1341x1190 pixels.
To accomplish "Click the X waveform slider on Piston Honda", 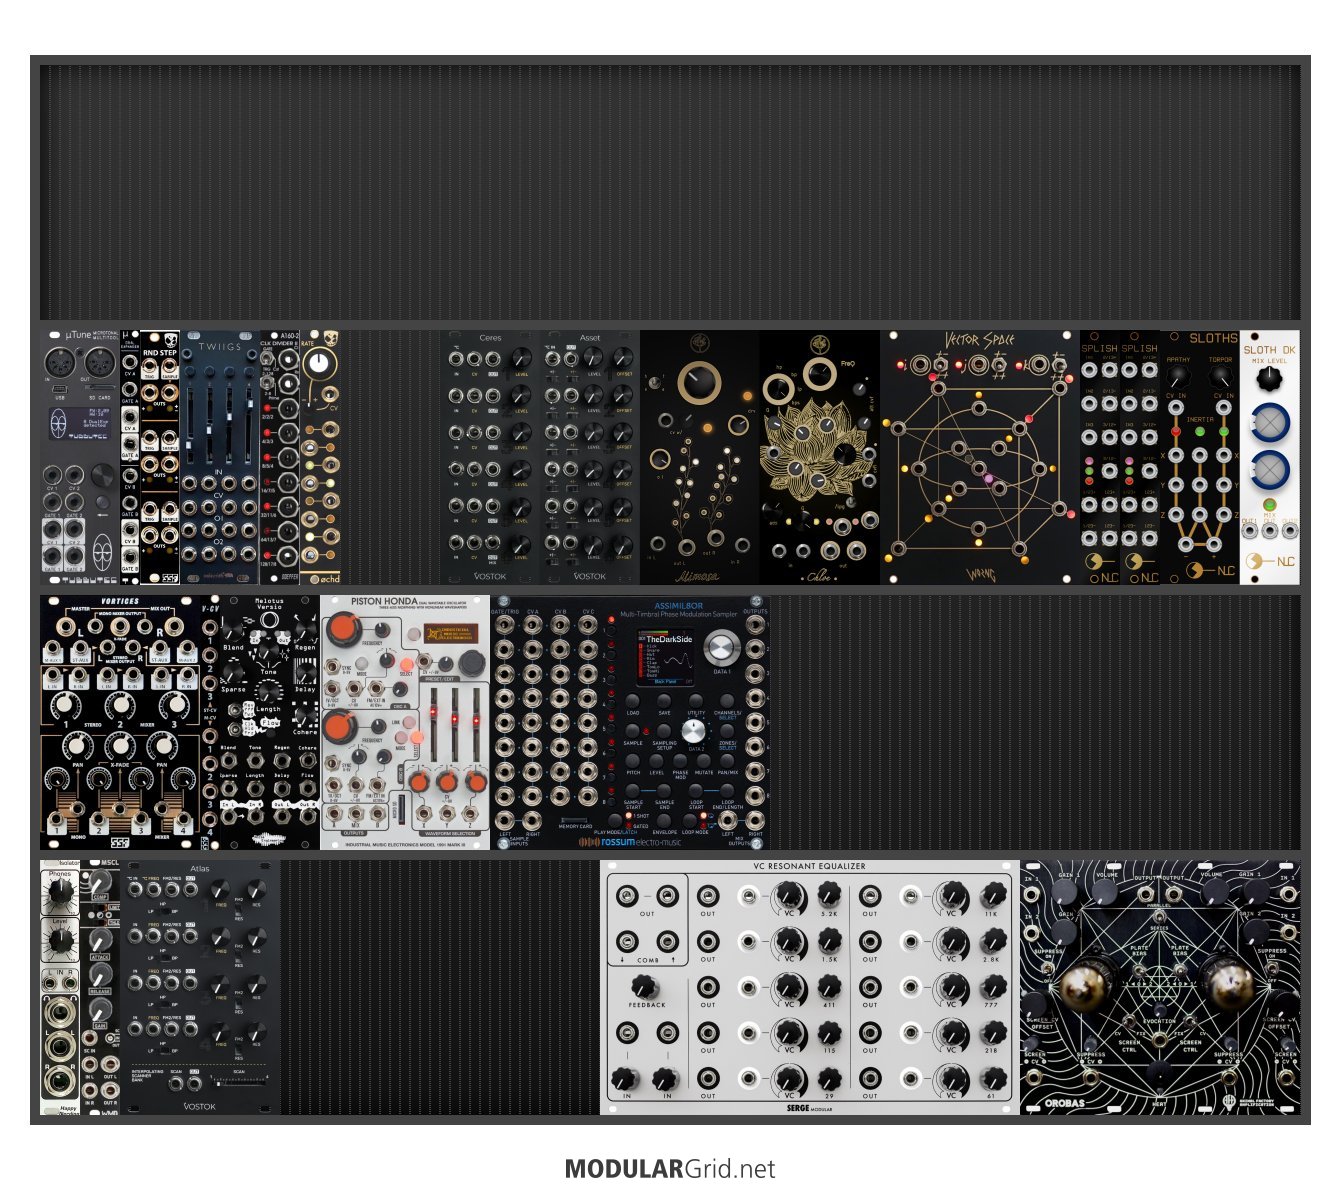I will (x=432, y=723).
